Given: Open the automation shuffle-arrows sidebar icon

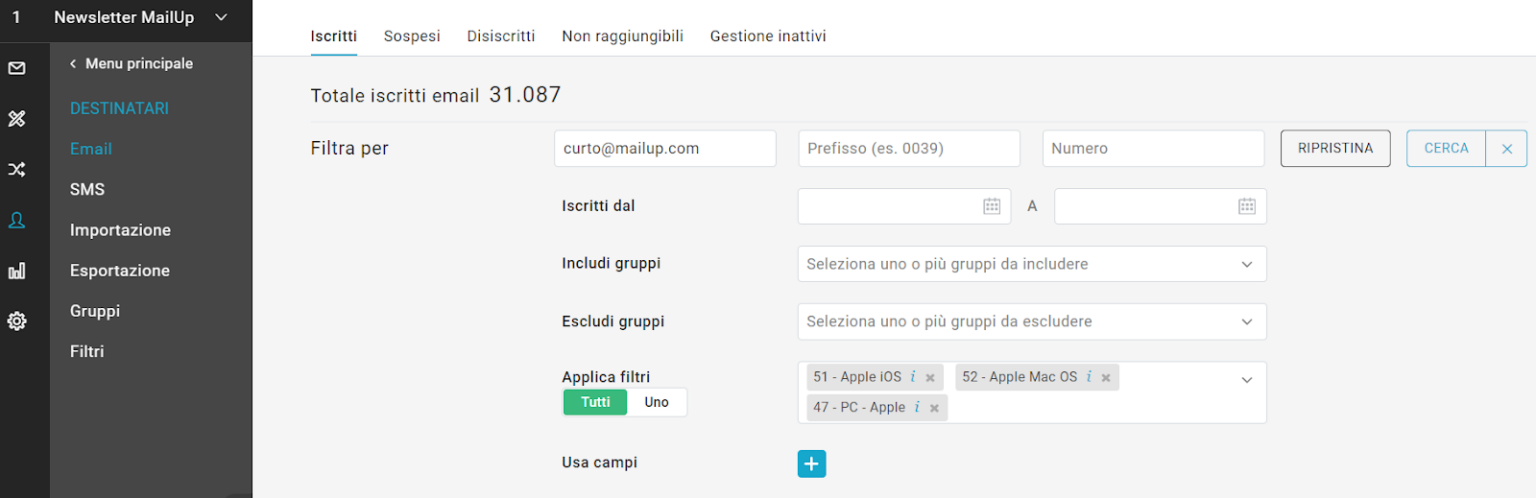Looking at the screenshot, I should 17,170.
